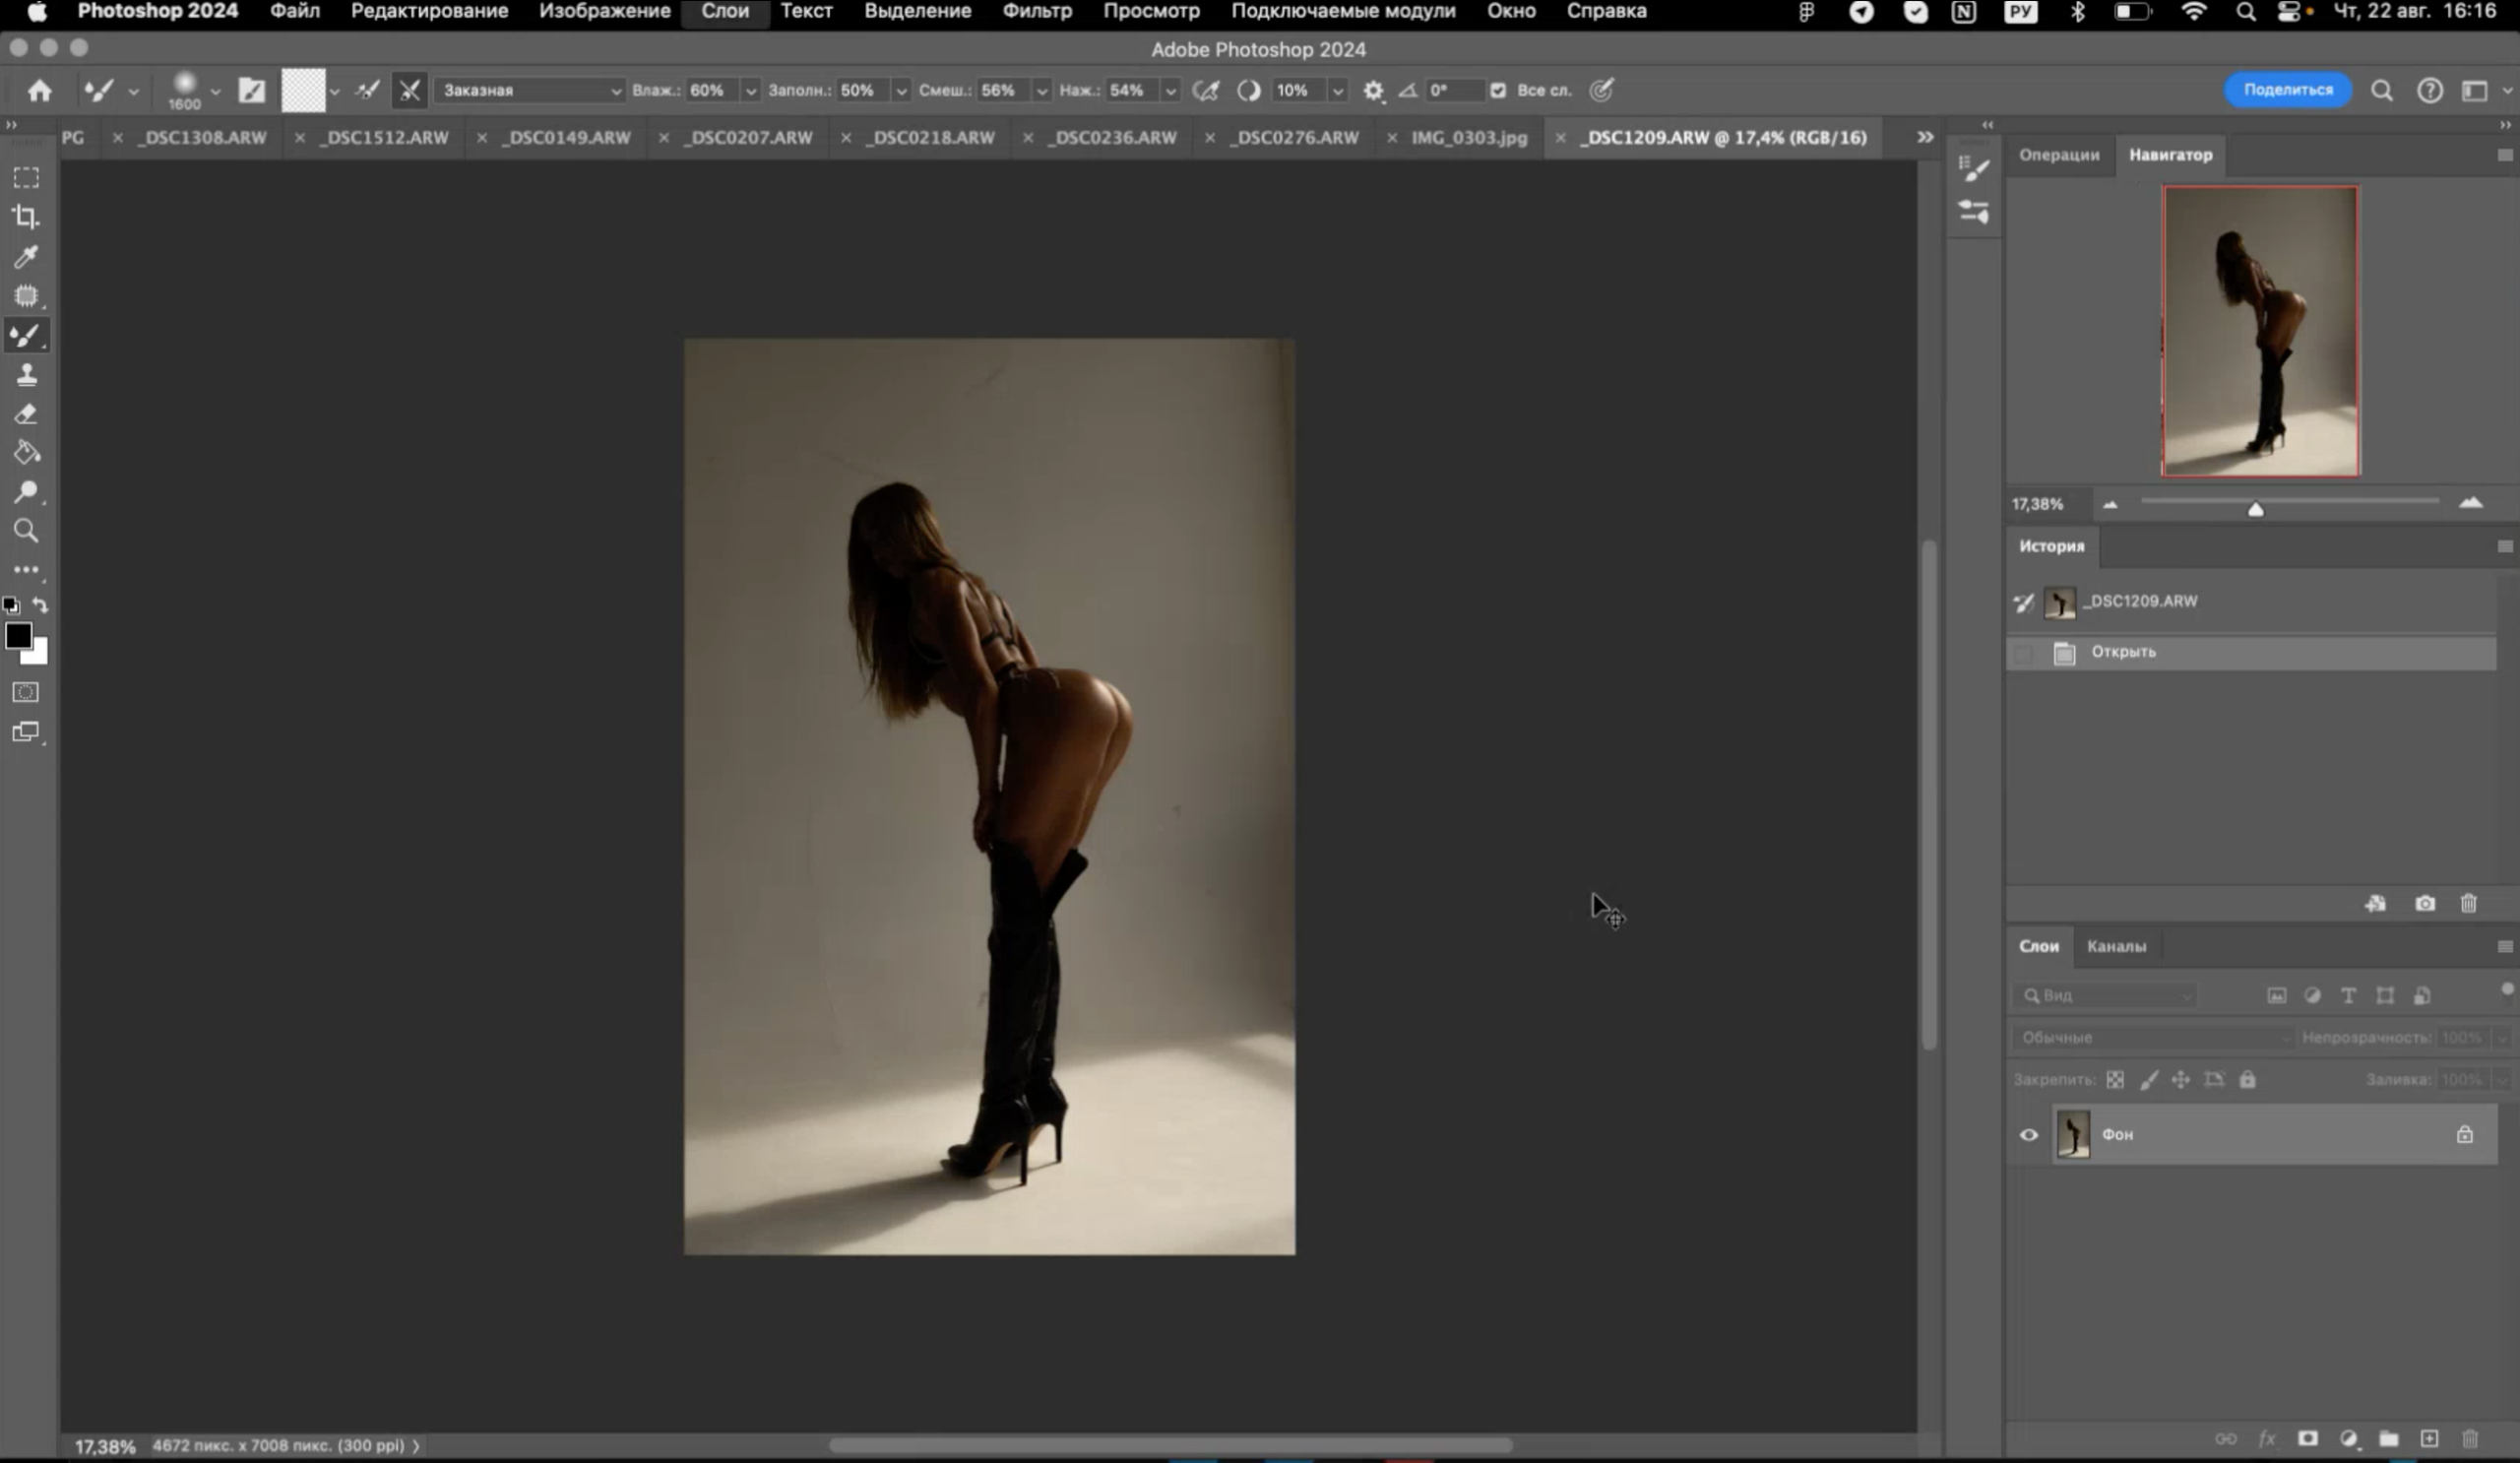Switch to IMG_0303.jpg document tab
This screenshot has width=2520, height=1463.
point(1469,138)
